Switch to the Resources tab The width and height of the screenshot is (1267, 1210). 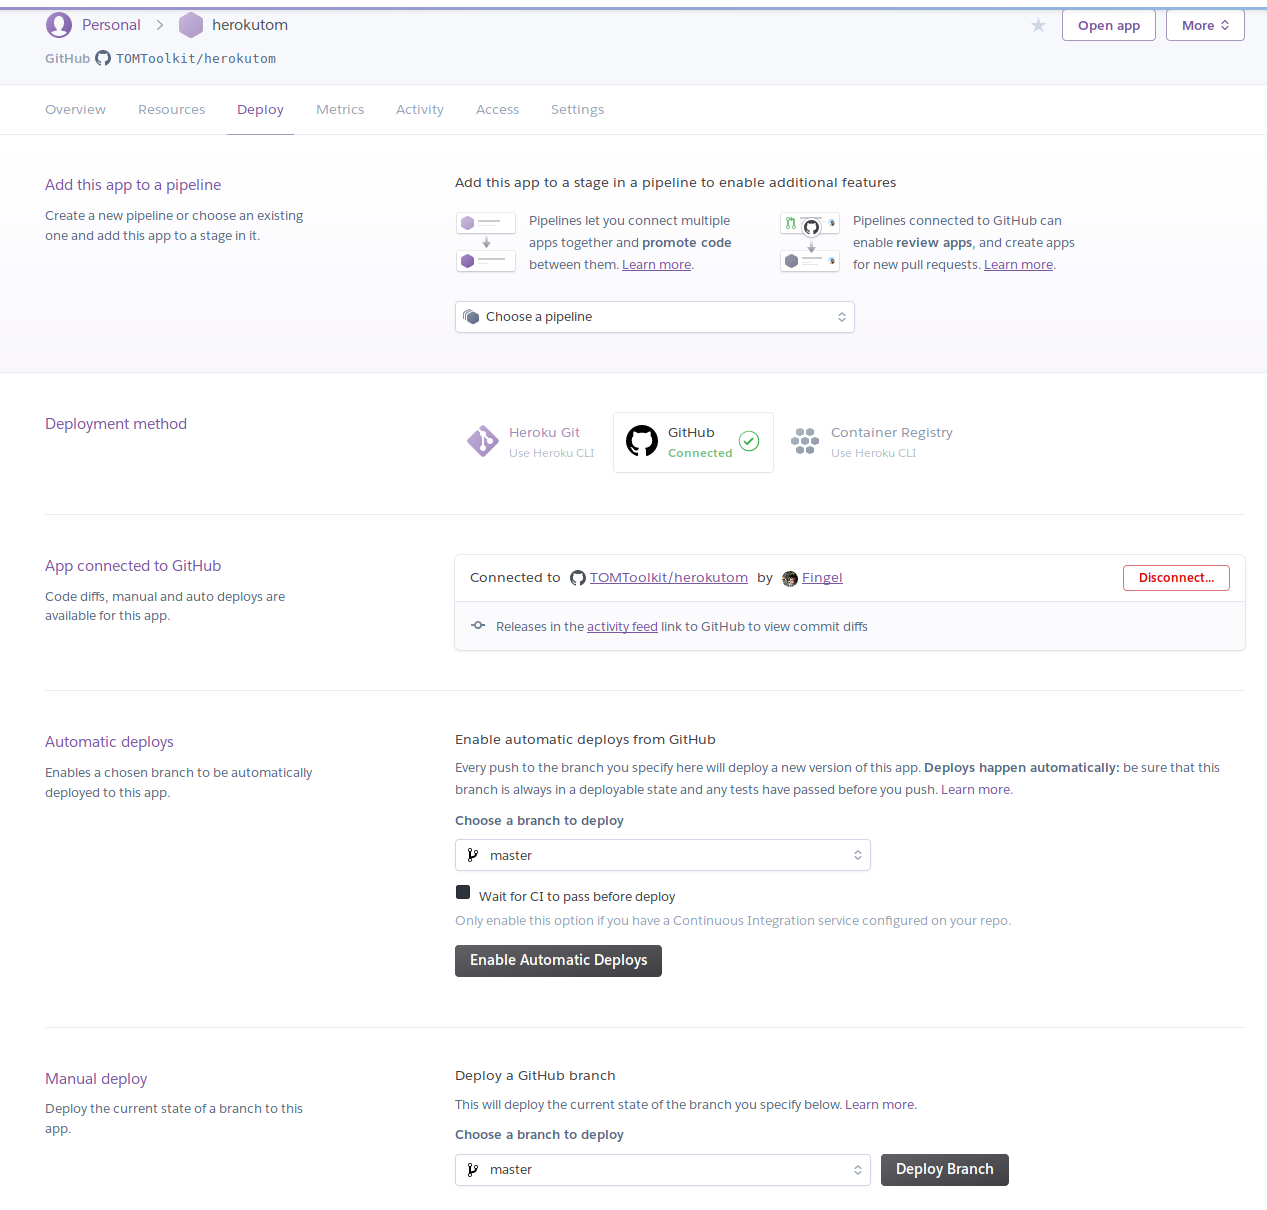pyautogui.click(x=171, y=109)
